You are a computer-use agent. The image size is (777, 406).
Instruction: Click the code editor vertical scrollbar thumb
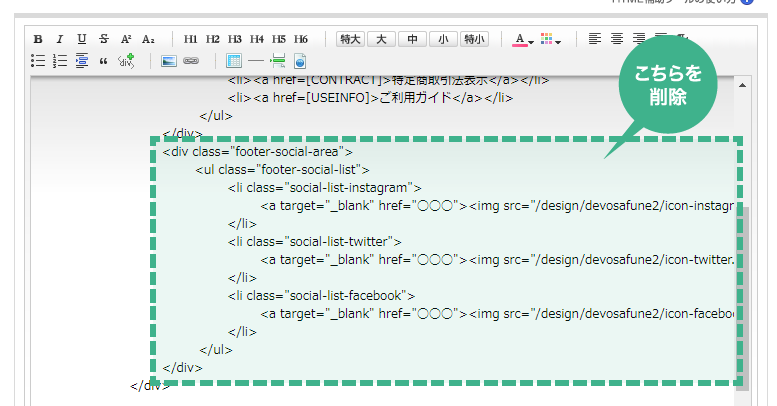point(742,297)
